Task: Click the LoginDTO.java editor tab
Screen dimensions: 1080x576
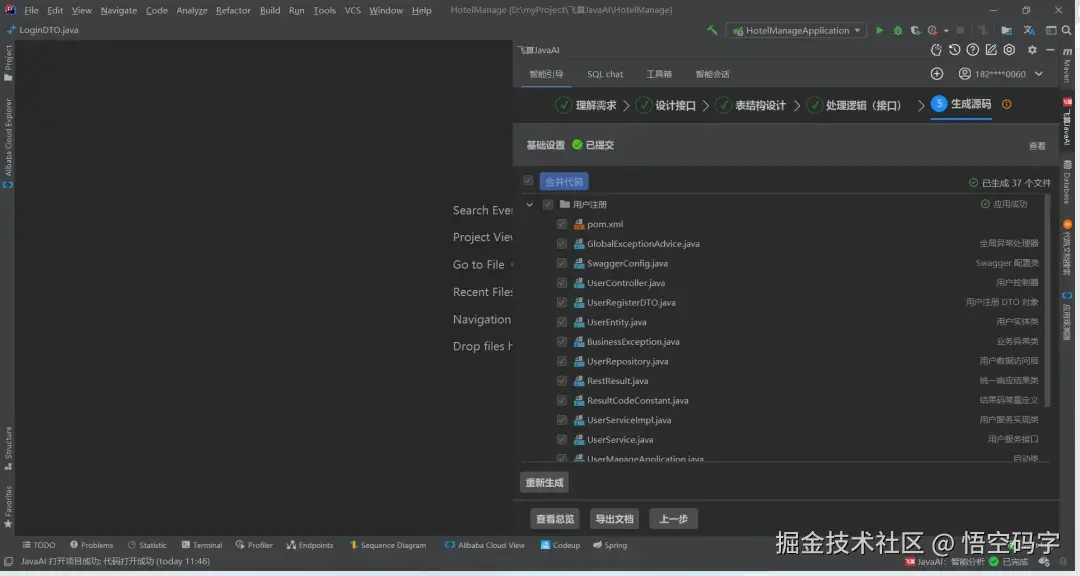Action: click(43, 30)
